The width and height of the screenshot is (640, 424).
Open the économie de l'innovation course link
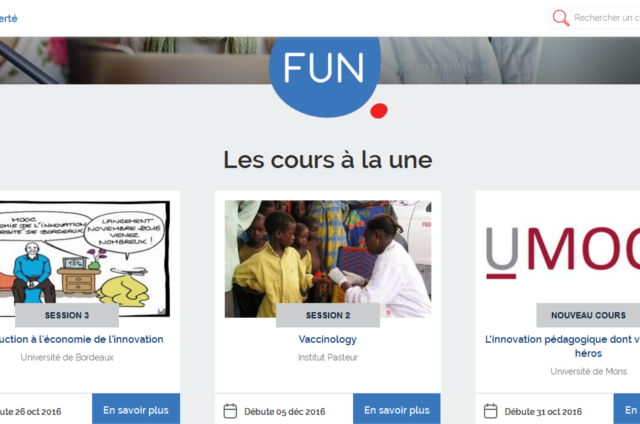(81, 339)
